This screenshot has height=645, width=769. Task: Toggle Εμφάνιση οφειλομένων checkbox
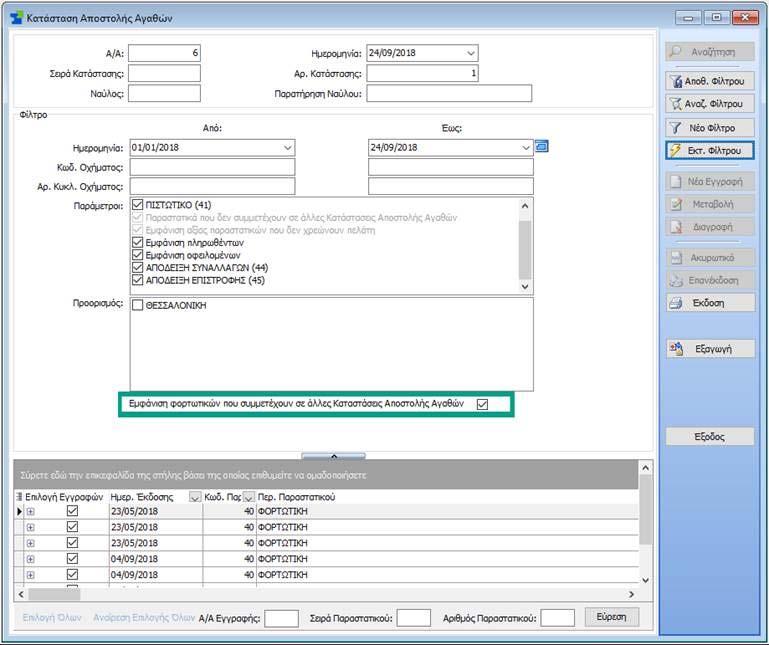click(x=137, y=255)
